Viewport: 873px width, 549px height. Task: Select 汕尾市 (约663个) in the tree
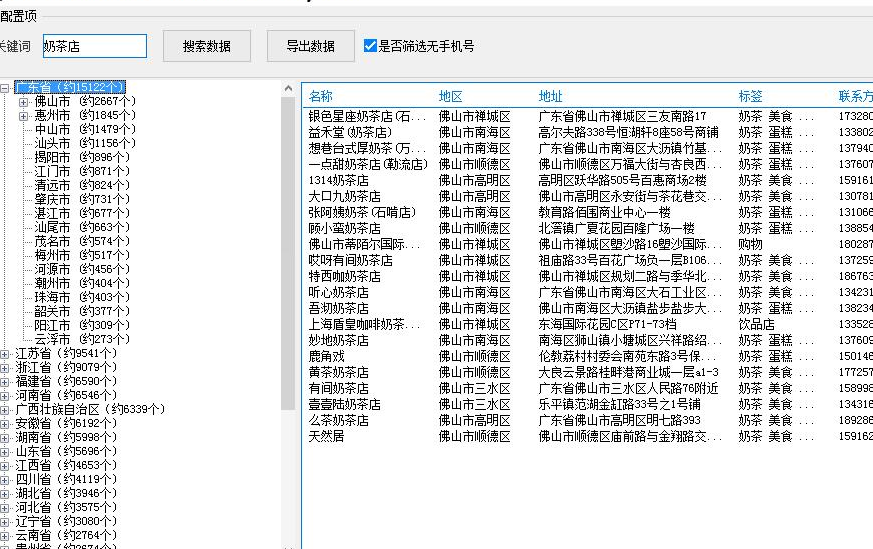click(x=82, y=227)
